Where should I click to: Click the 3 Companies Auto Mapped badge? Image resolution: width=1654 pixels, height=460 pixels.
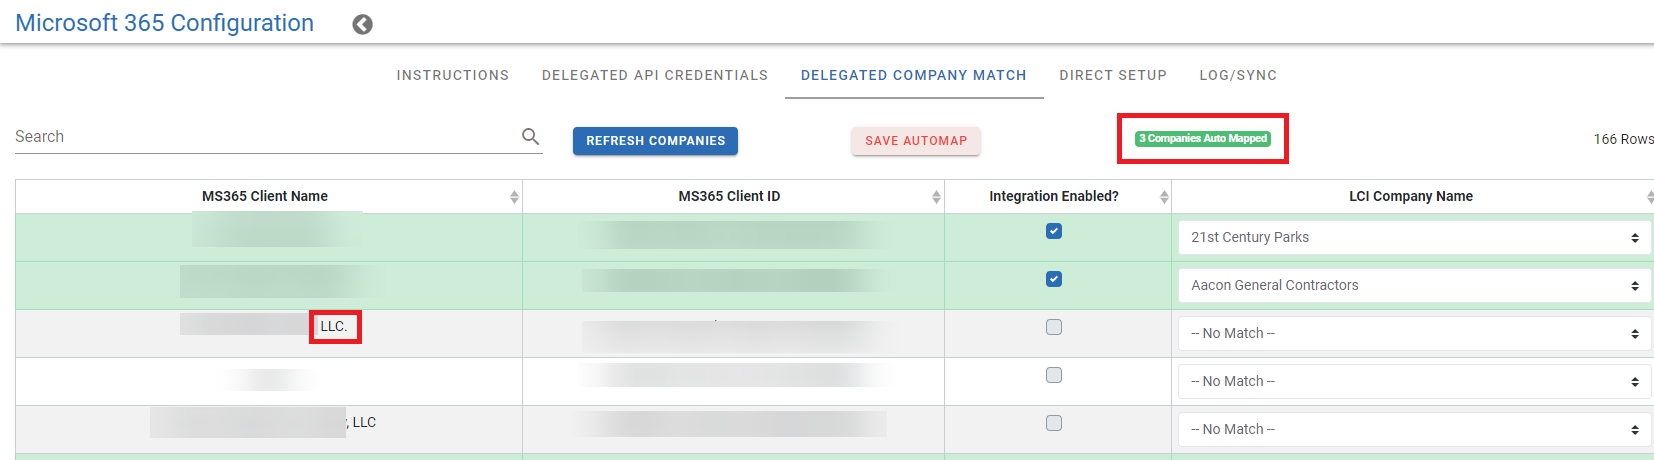[x=1203, y=138]
